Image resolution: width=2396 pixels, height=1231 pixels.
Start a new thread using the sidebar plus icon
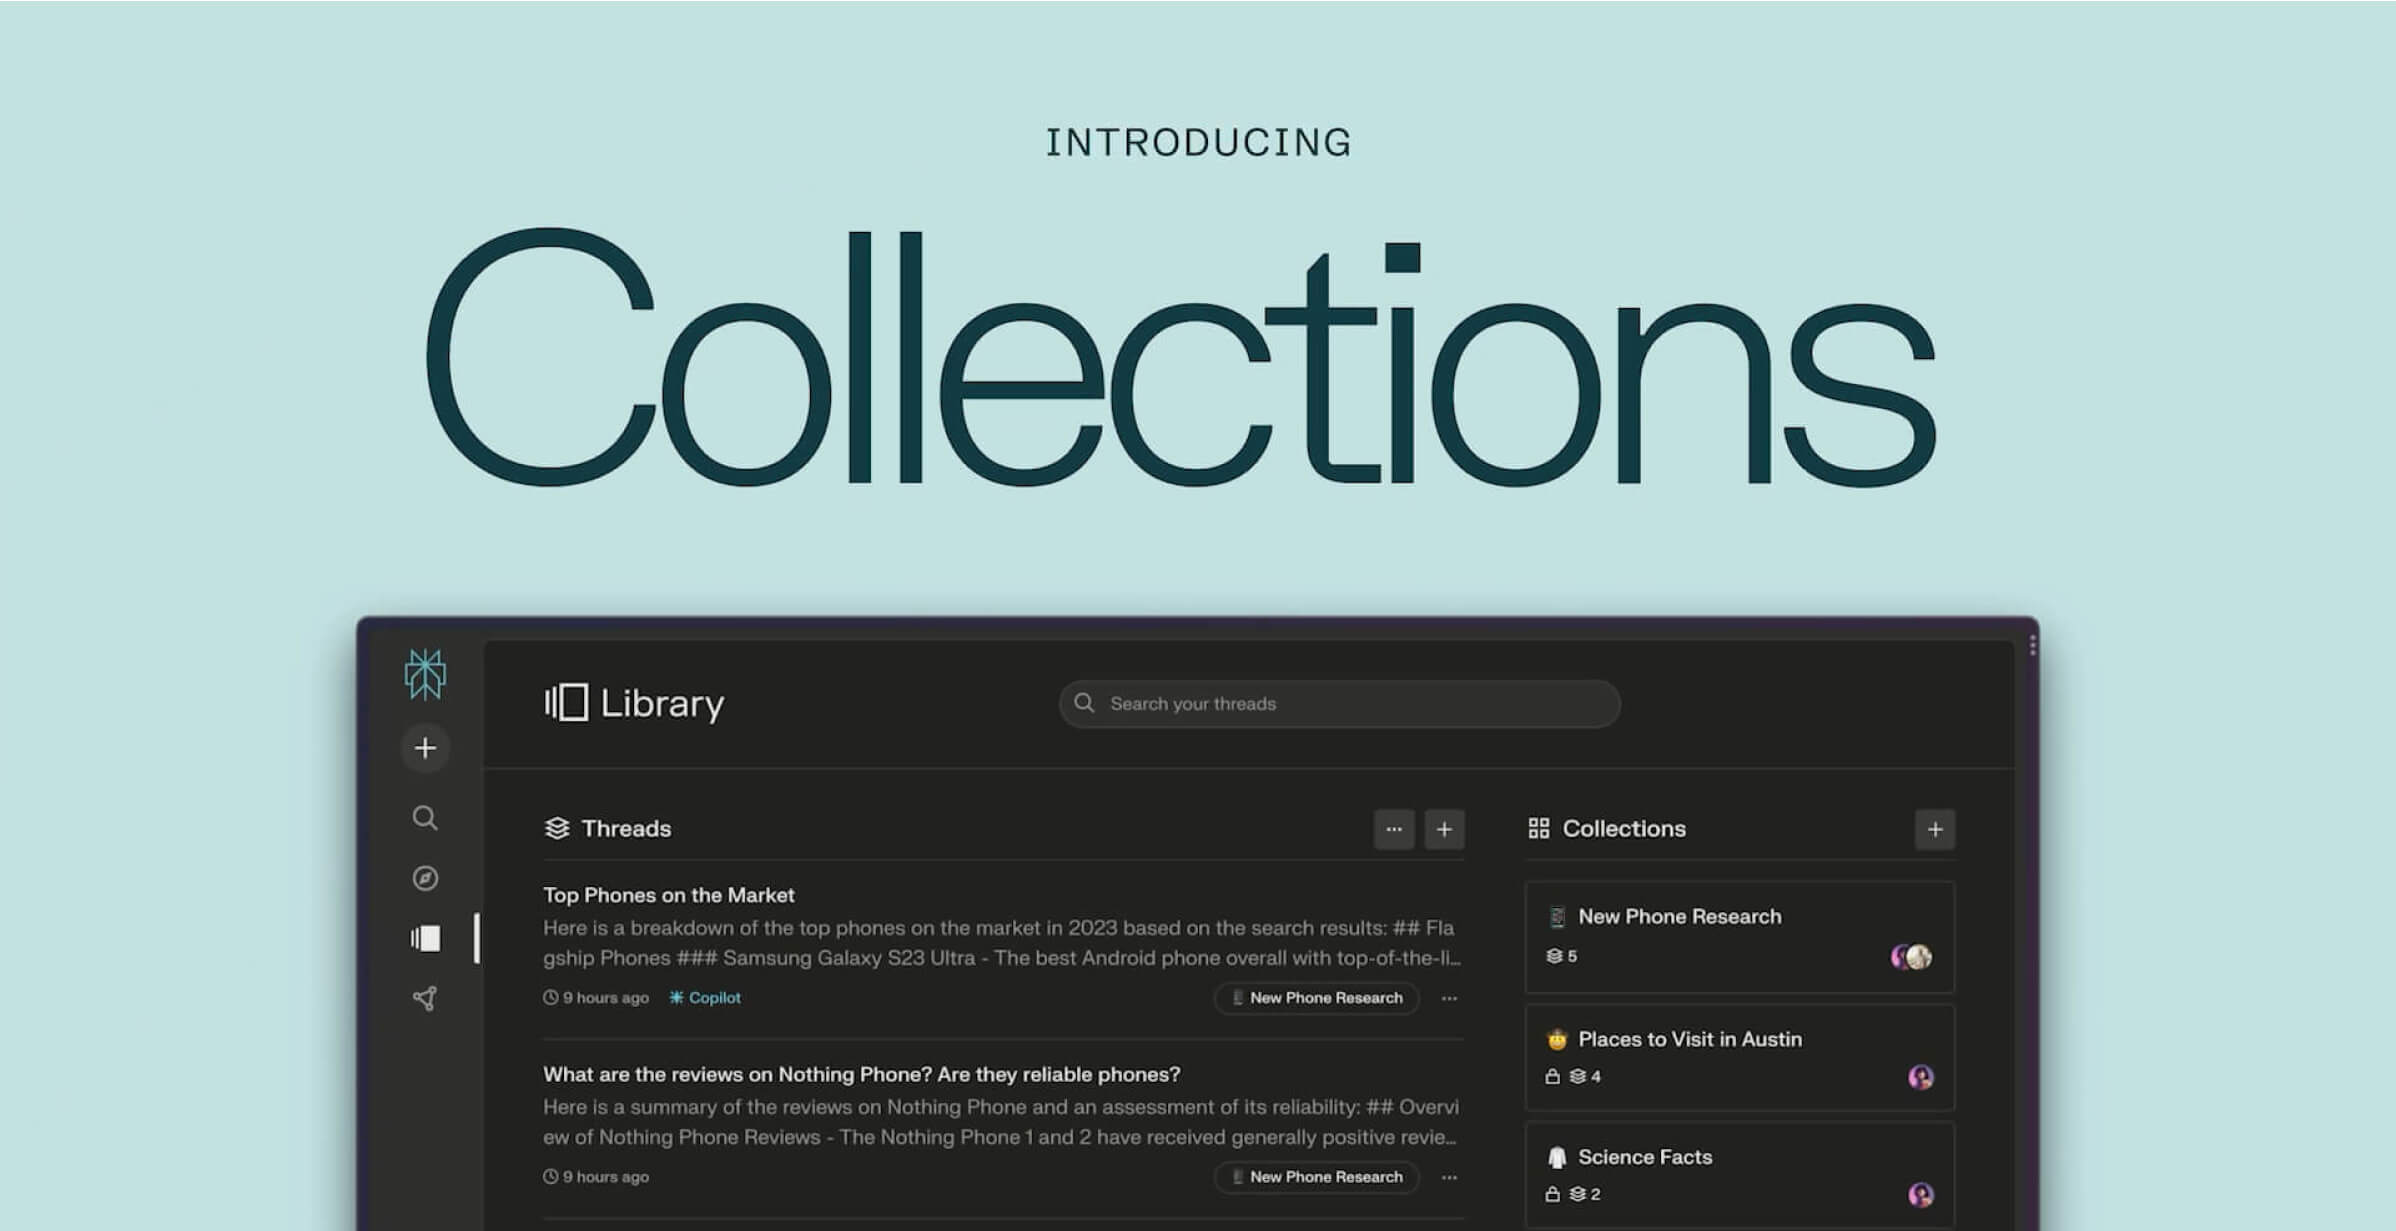coord(425,747)
